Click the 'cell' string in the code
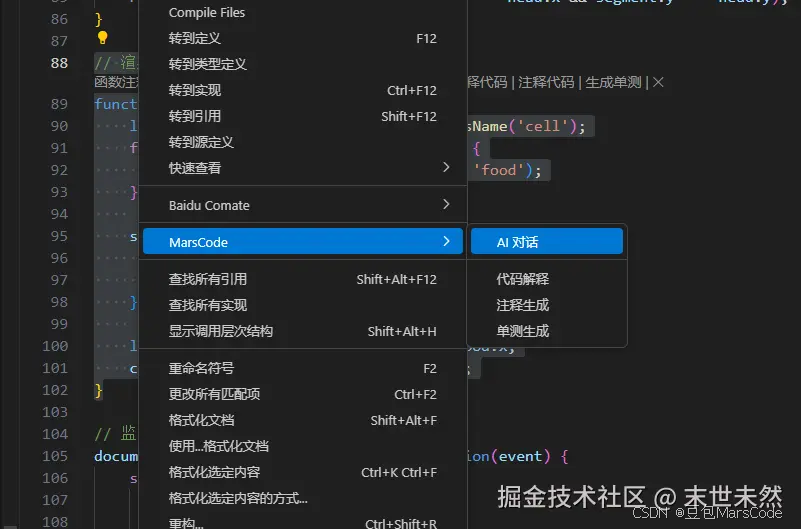Image resolution: width=801 pixels, height=529 pixels. pos(543,126)
